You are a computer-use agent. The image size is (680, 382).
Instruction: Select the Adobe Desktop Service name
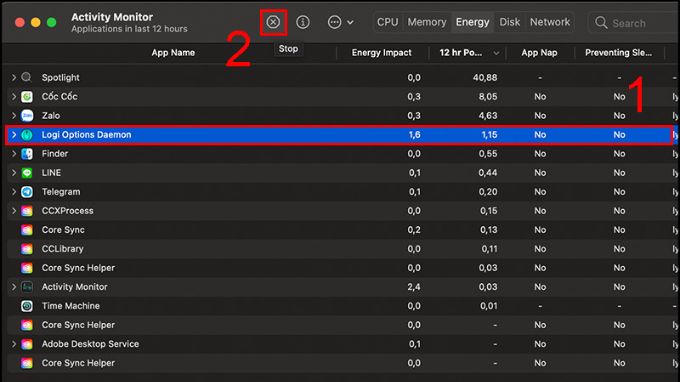click(90, 344)
